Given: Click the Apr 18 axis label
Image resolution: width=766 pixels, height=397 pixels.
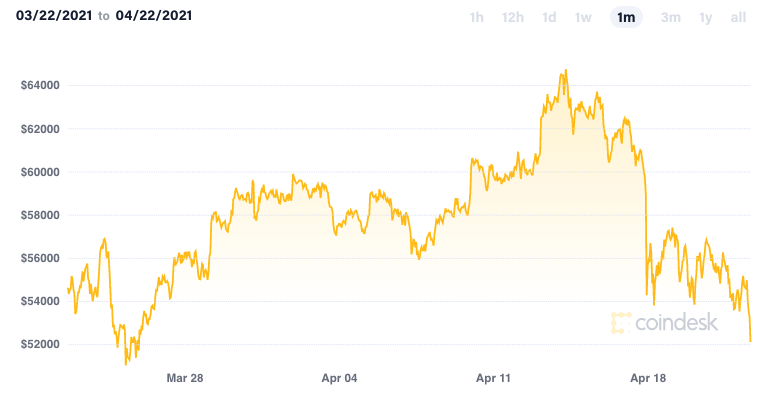Looking at the screenshot, I should coord(648,378).
